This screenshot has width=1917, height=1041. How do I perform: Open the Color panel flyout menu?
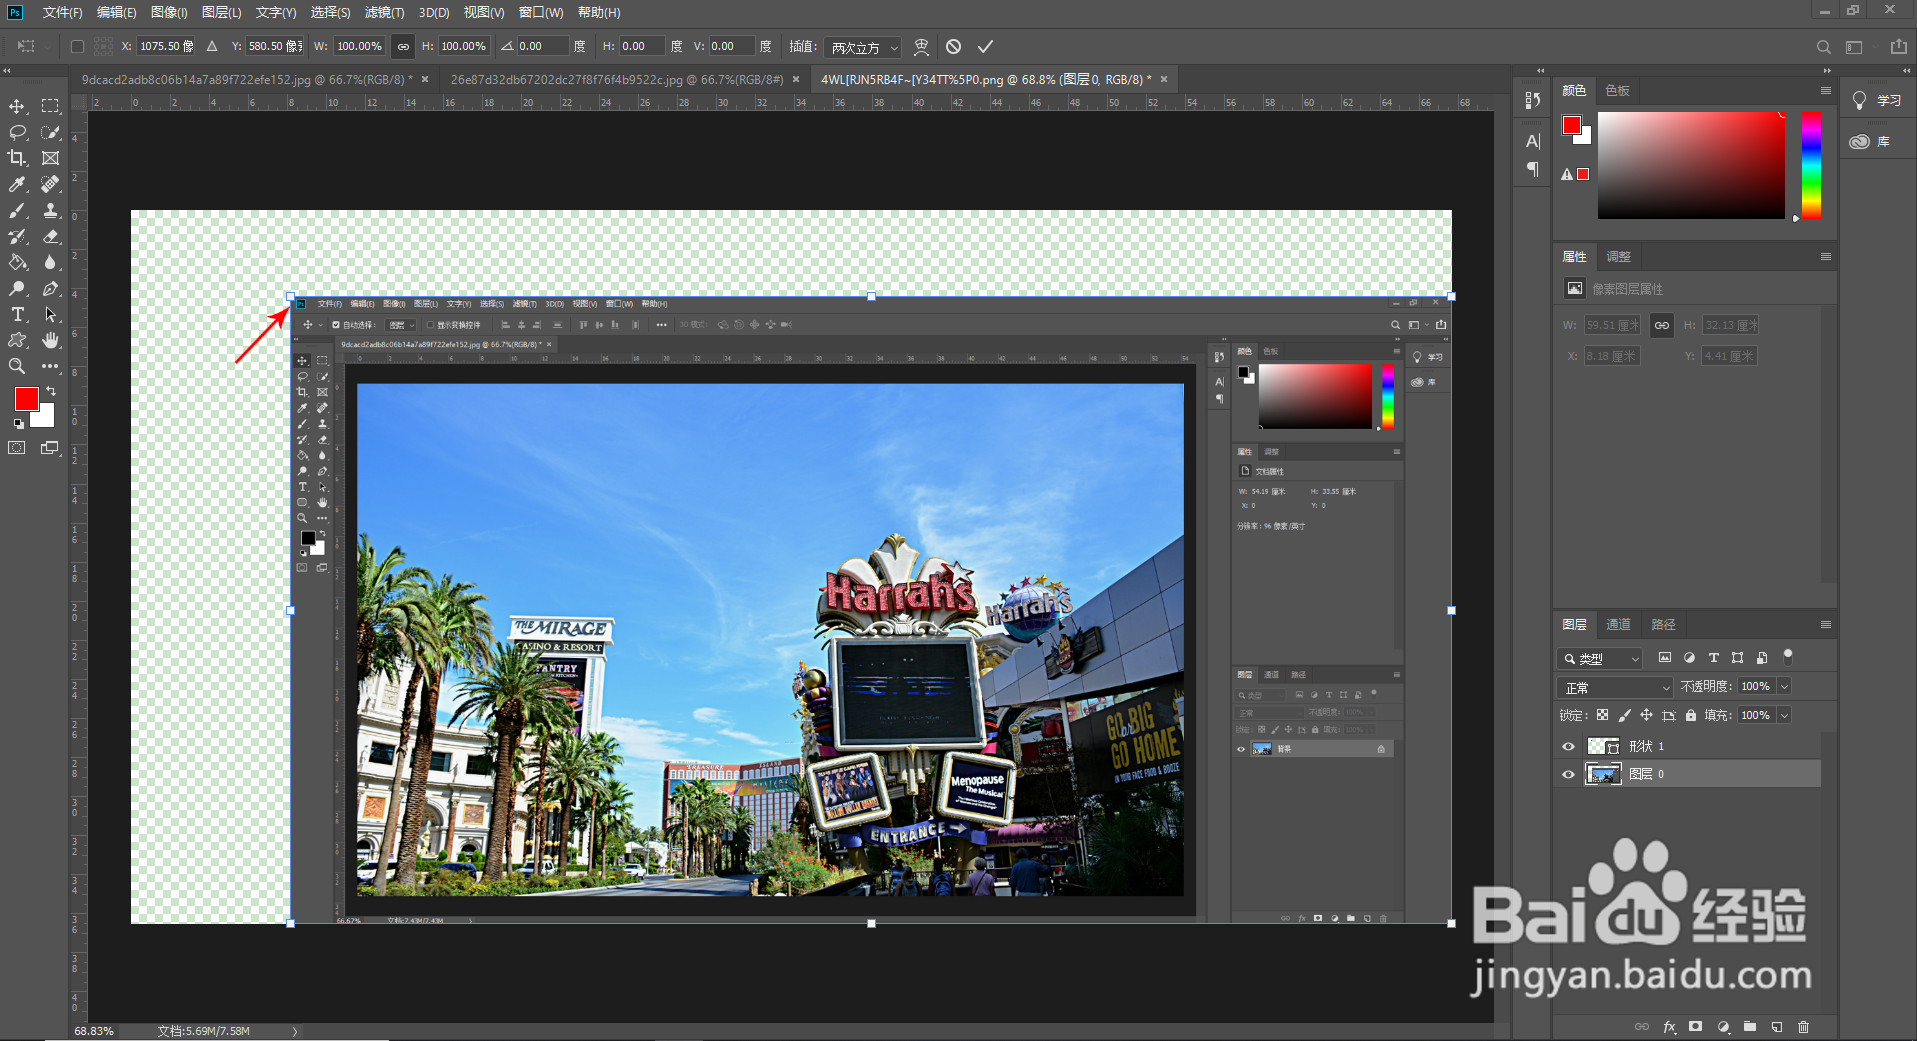(x=1825, y=90)
